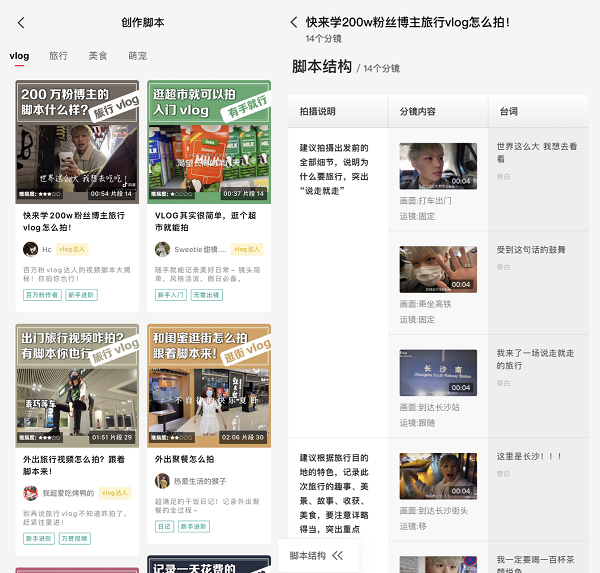600x573 pixels.
Task: Open the title VLOG其实很简单，逛个超市就能拍
Action: point(205,221)
